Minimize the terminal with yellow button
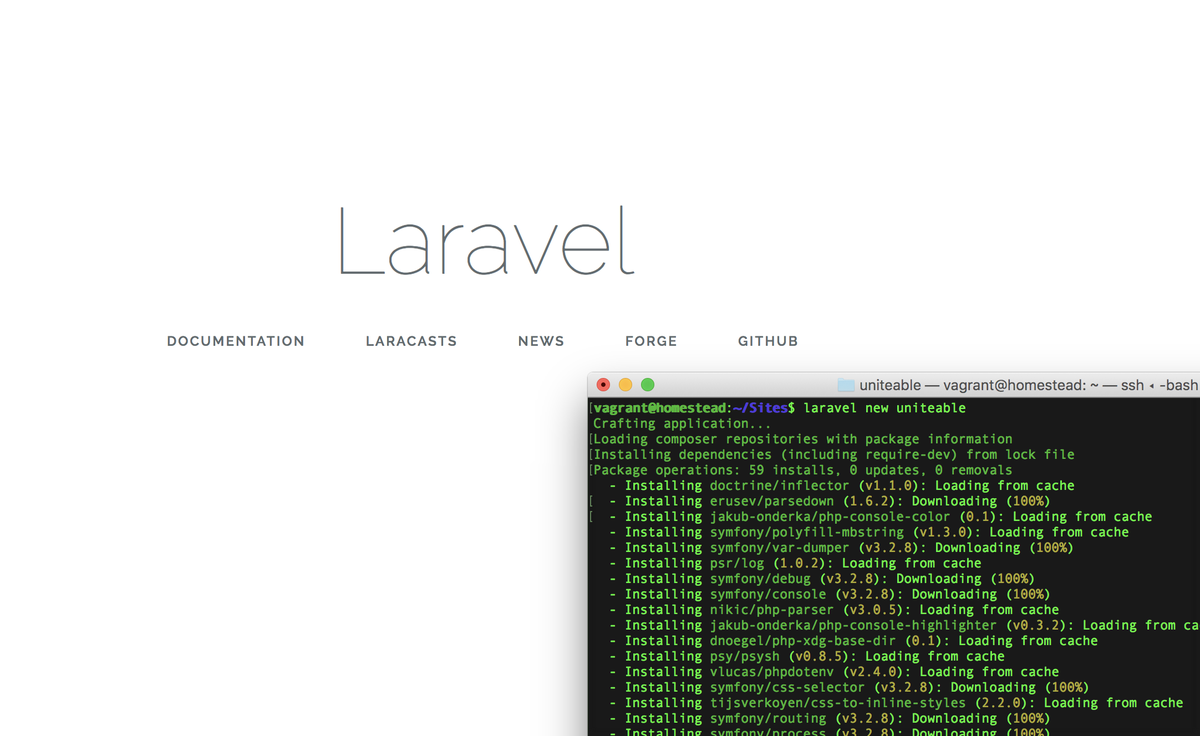Viewport: 1200px width, 736px height. (625, 385)
